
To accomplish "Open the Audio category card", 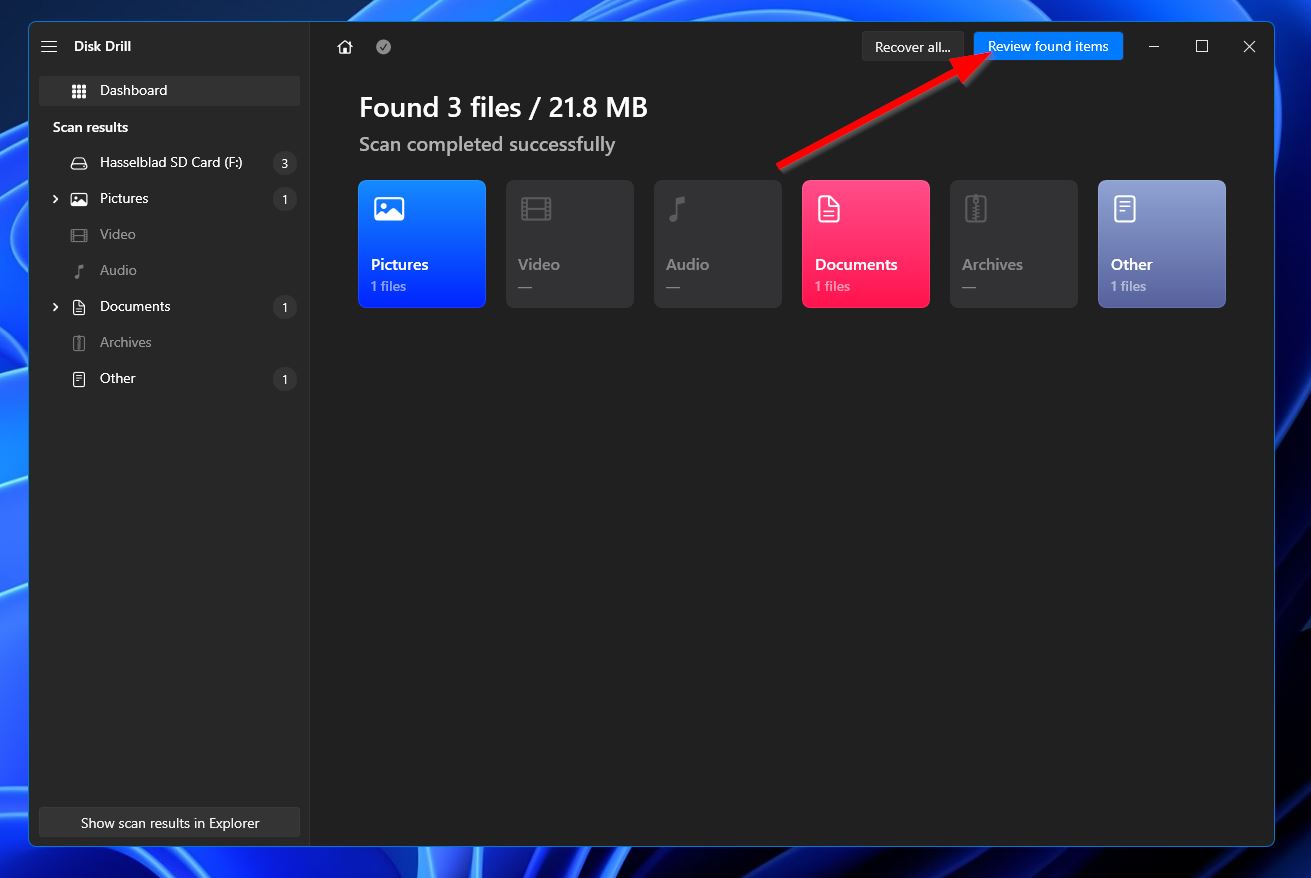I will click(x=718, y=244).
